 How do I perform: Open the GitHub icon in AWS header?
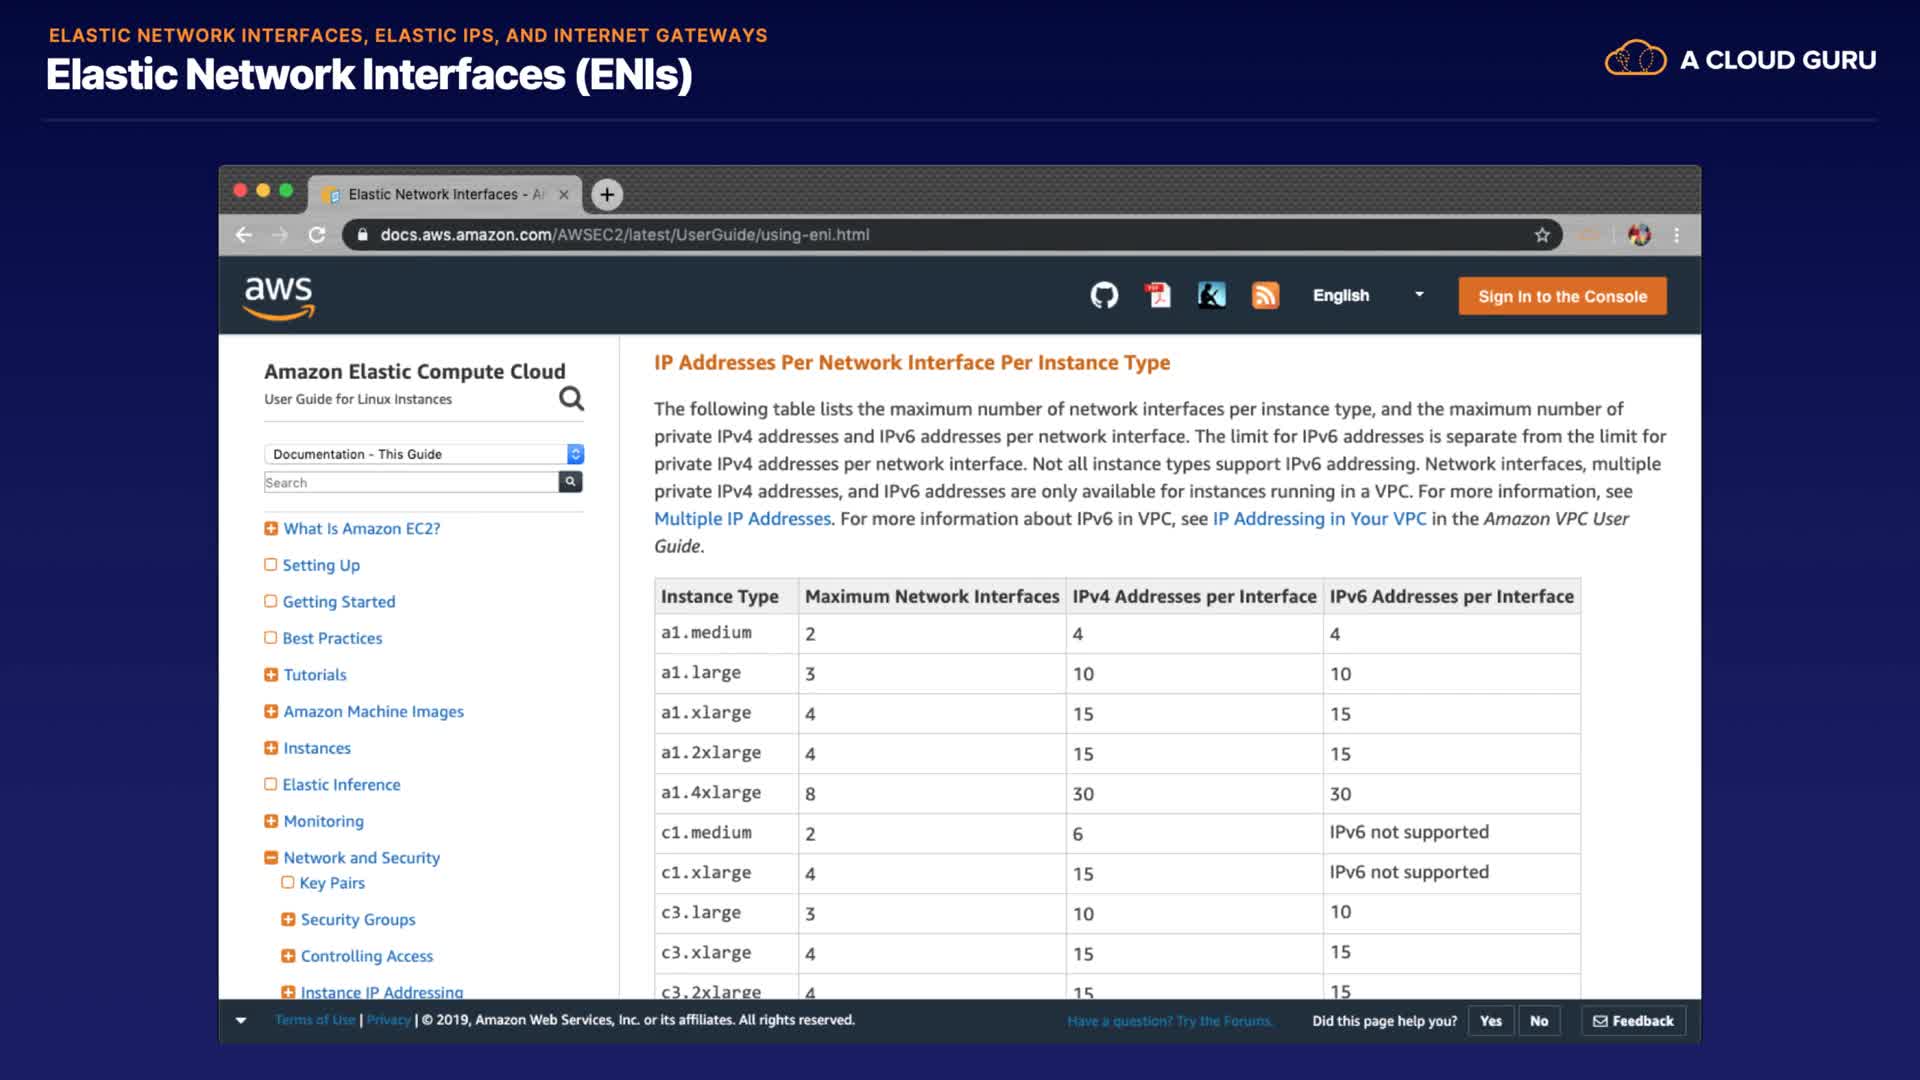[x=1104, y=295]
